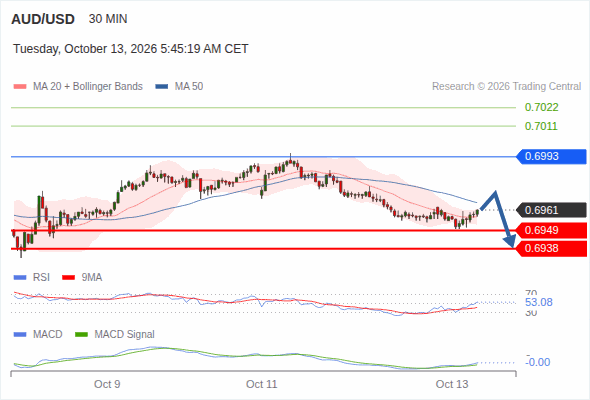Click the MA 50 blue legend swatch
The height and width of the screenshot is (400, 590).
162,87
